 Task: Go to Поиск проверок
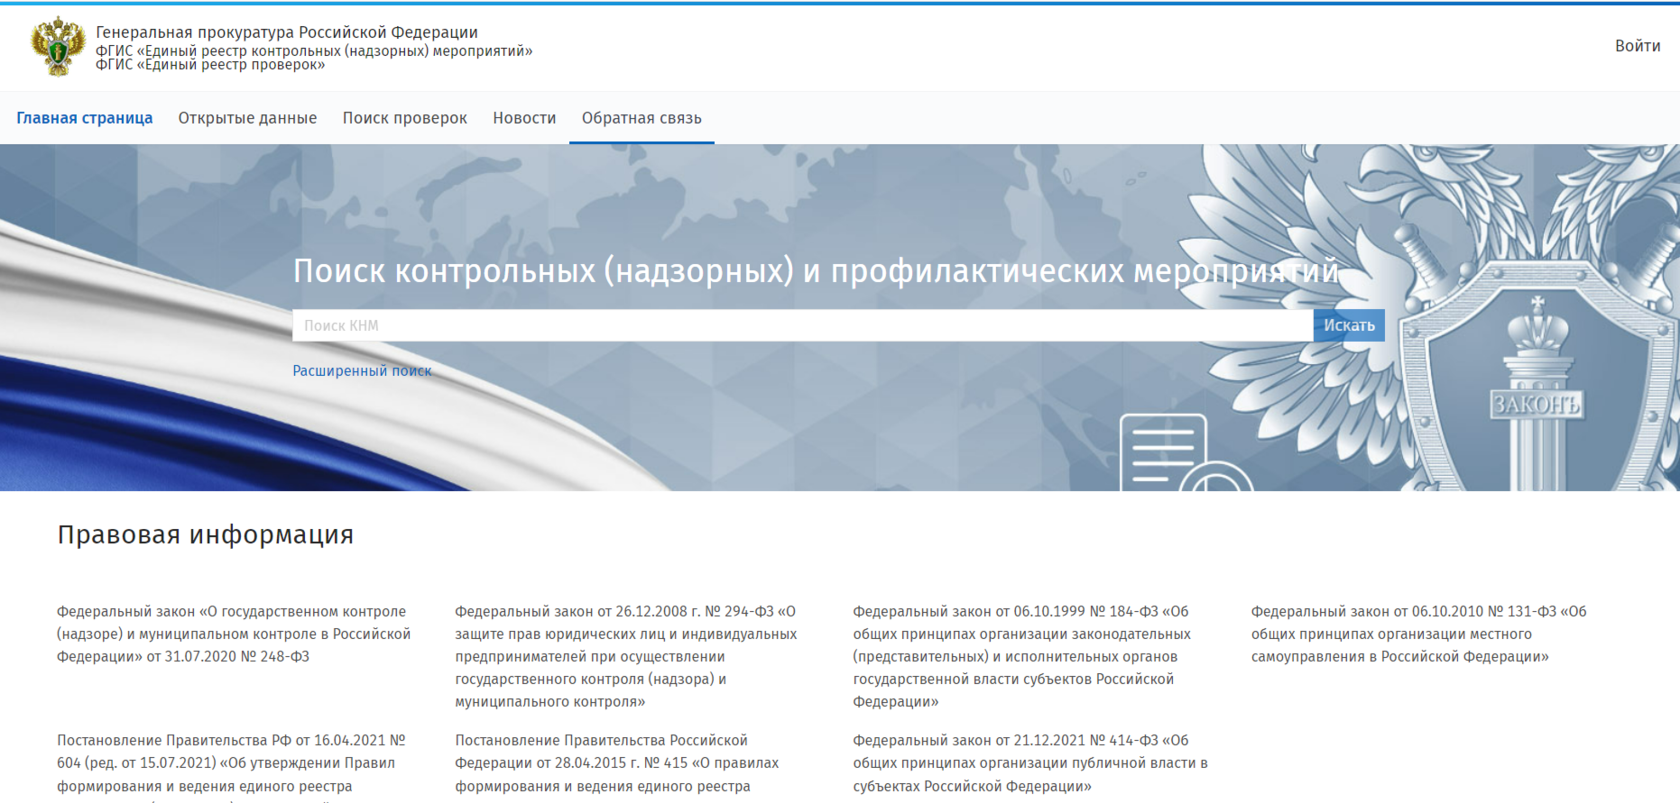tap(405, 118)
